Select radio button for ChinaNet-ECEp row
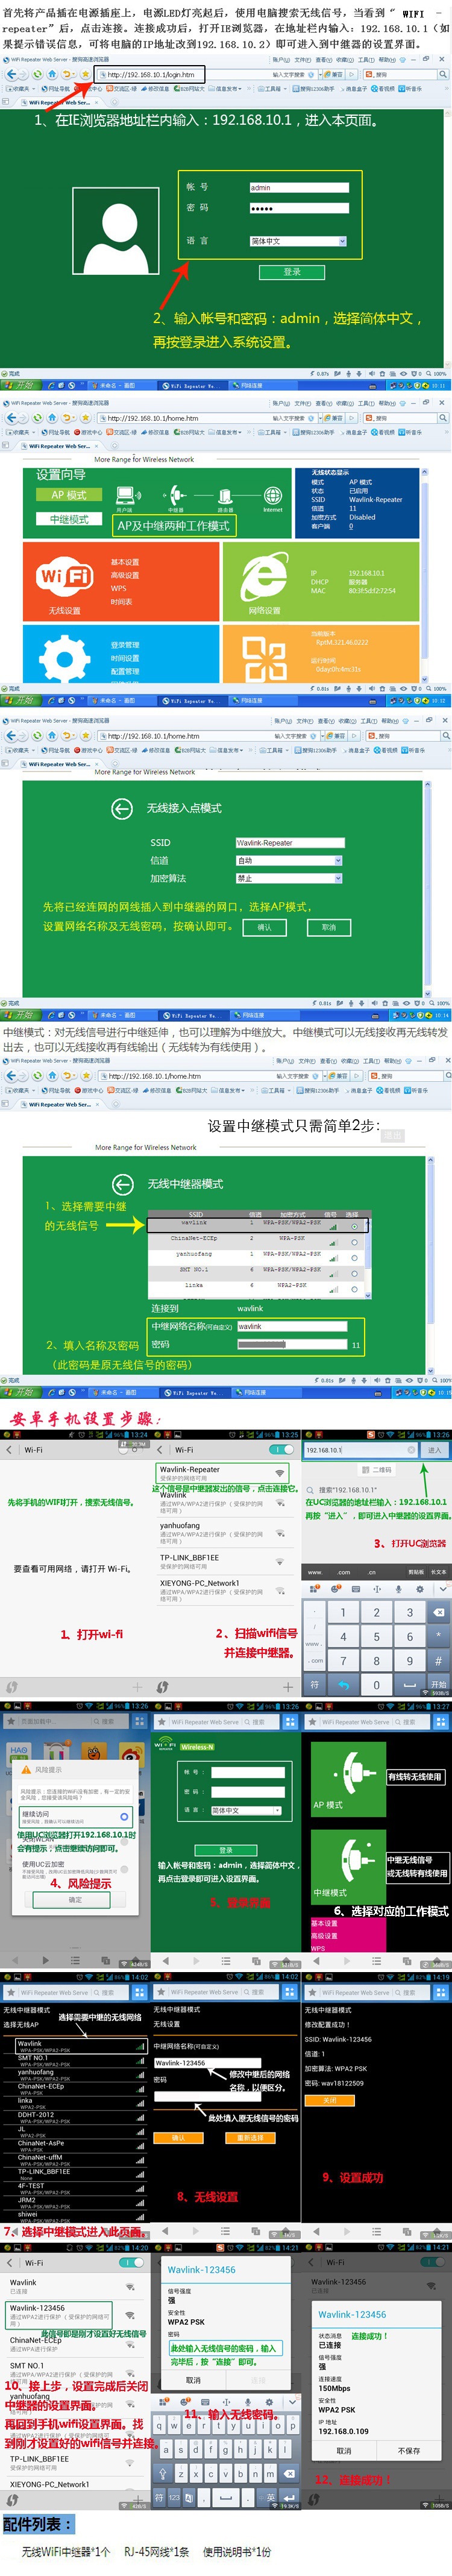The height and width of the screenshot is (2576, 452). coord(354,1242)
